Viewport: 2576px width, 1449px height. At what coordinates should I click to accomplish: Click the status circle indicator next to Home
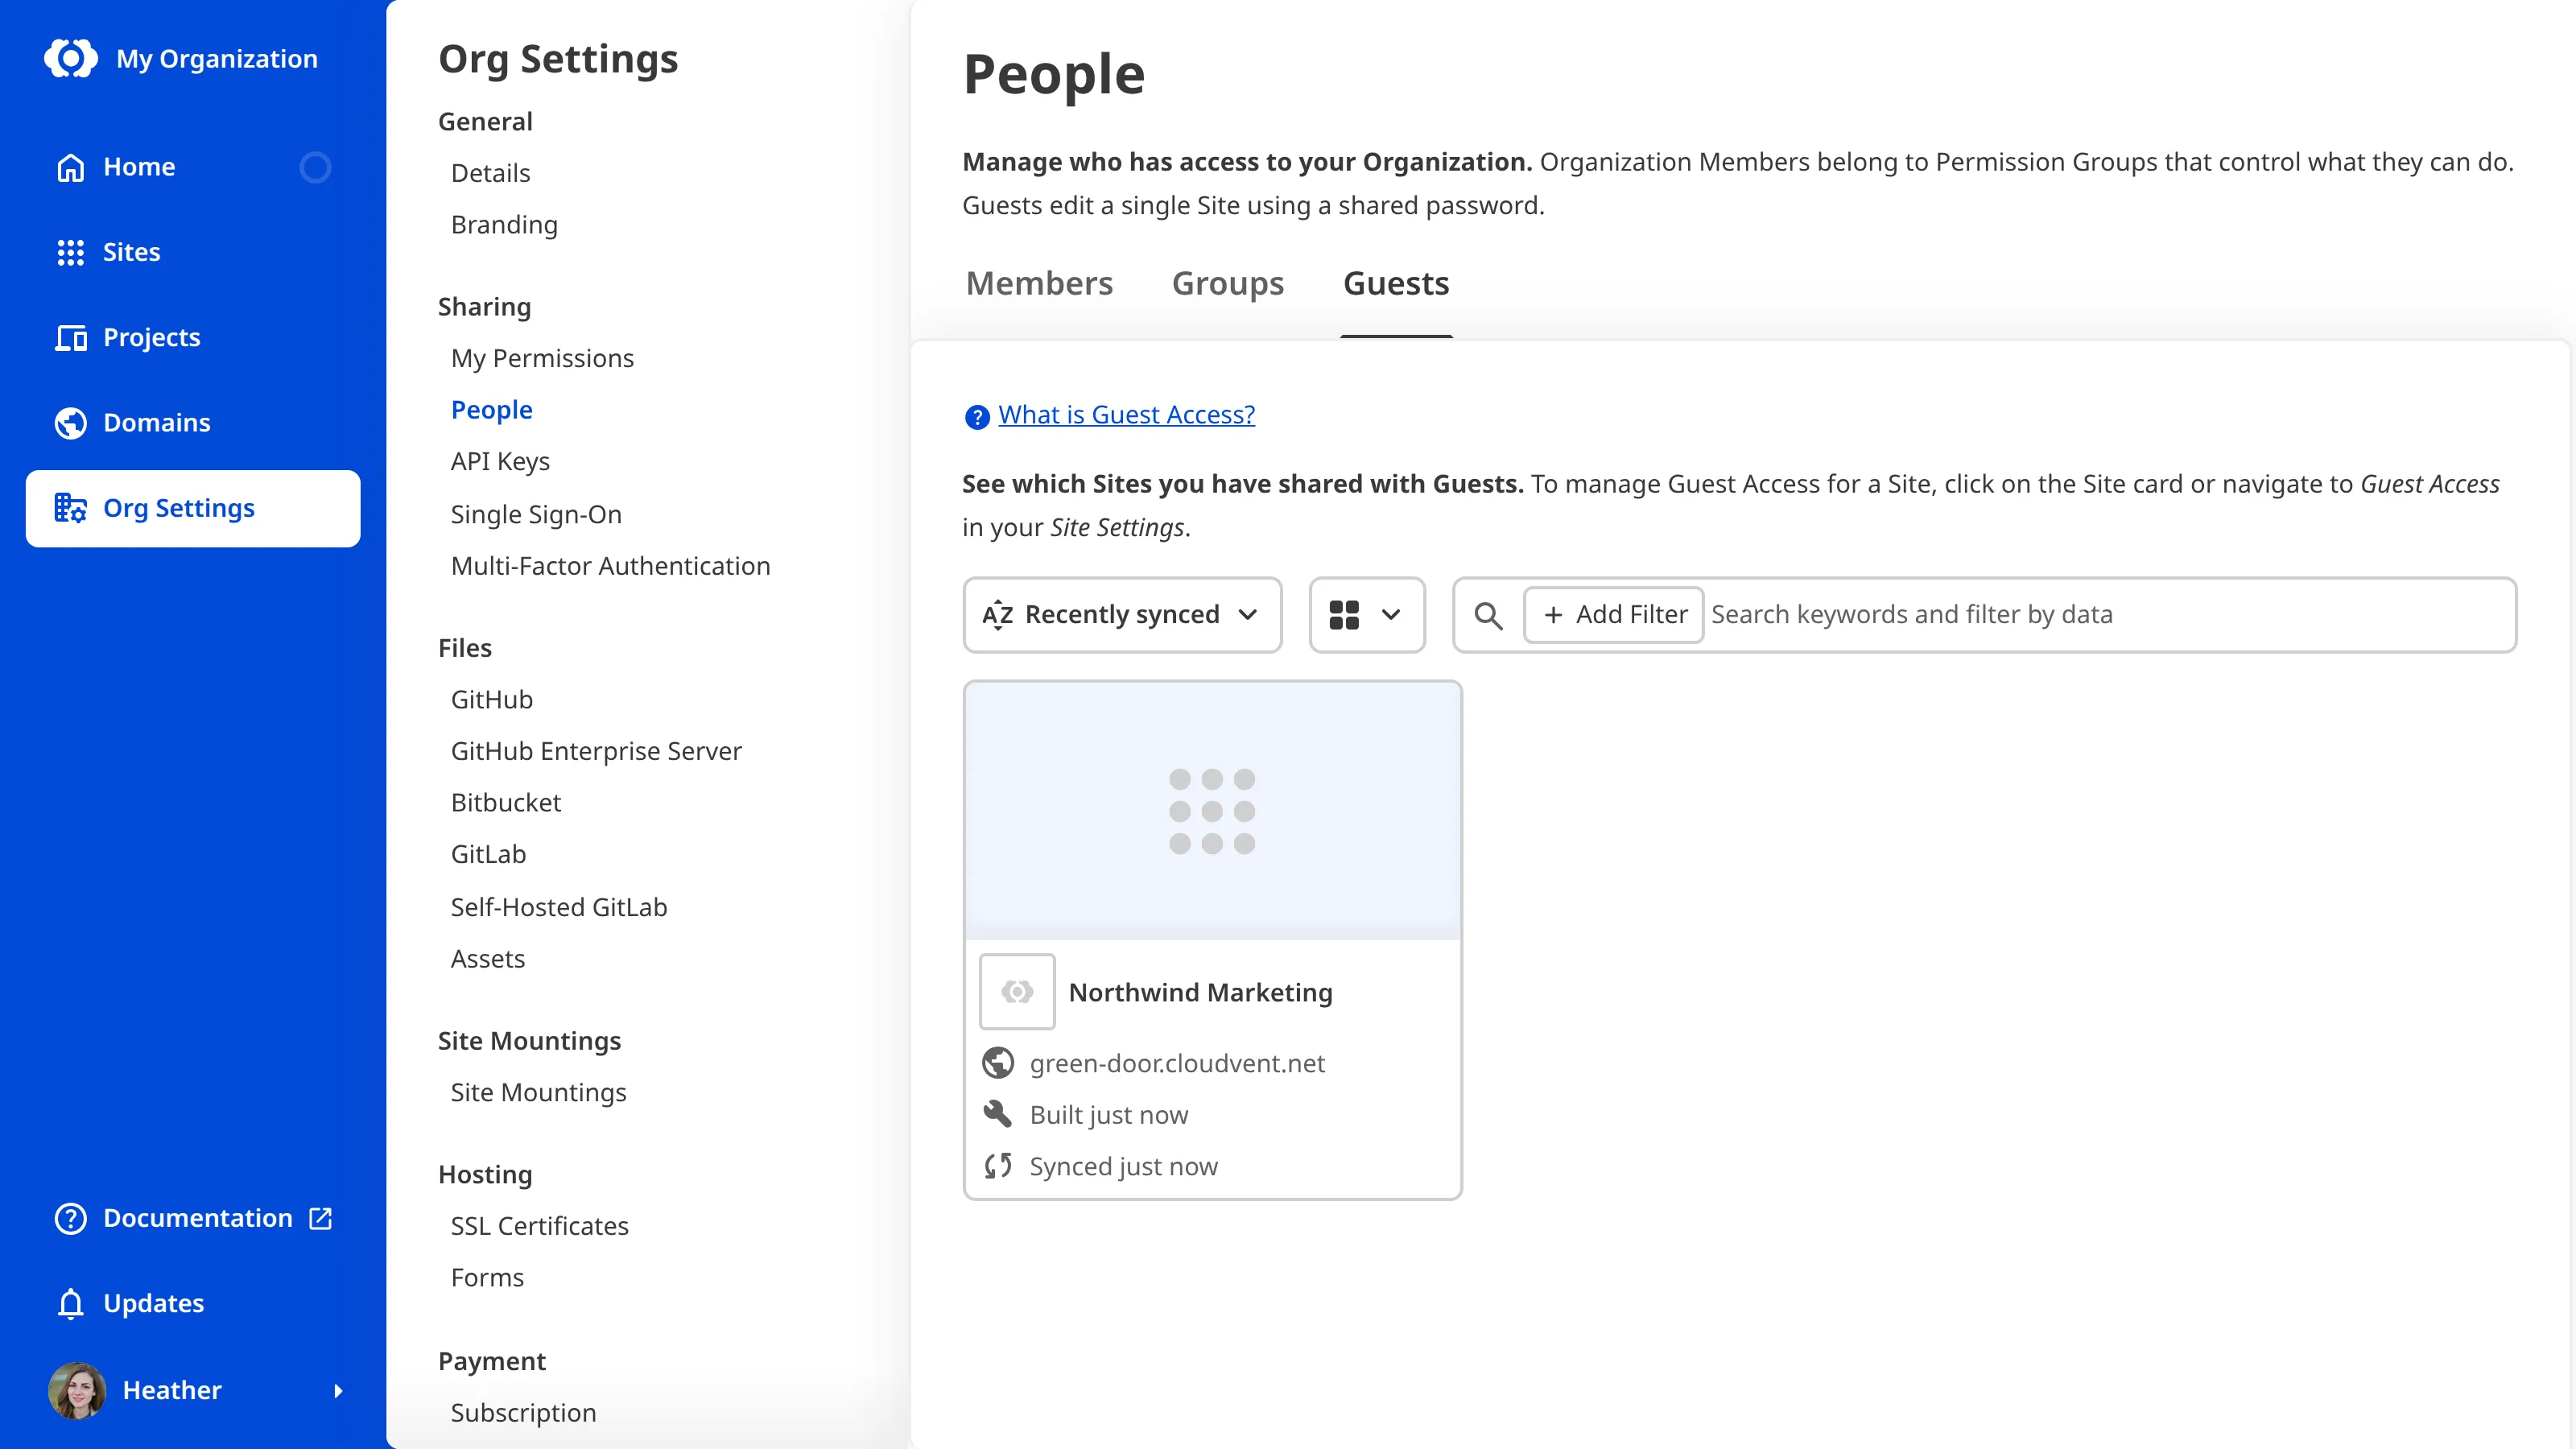click(315, 167)
